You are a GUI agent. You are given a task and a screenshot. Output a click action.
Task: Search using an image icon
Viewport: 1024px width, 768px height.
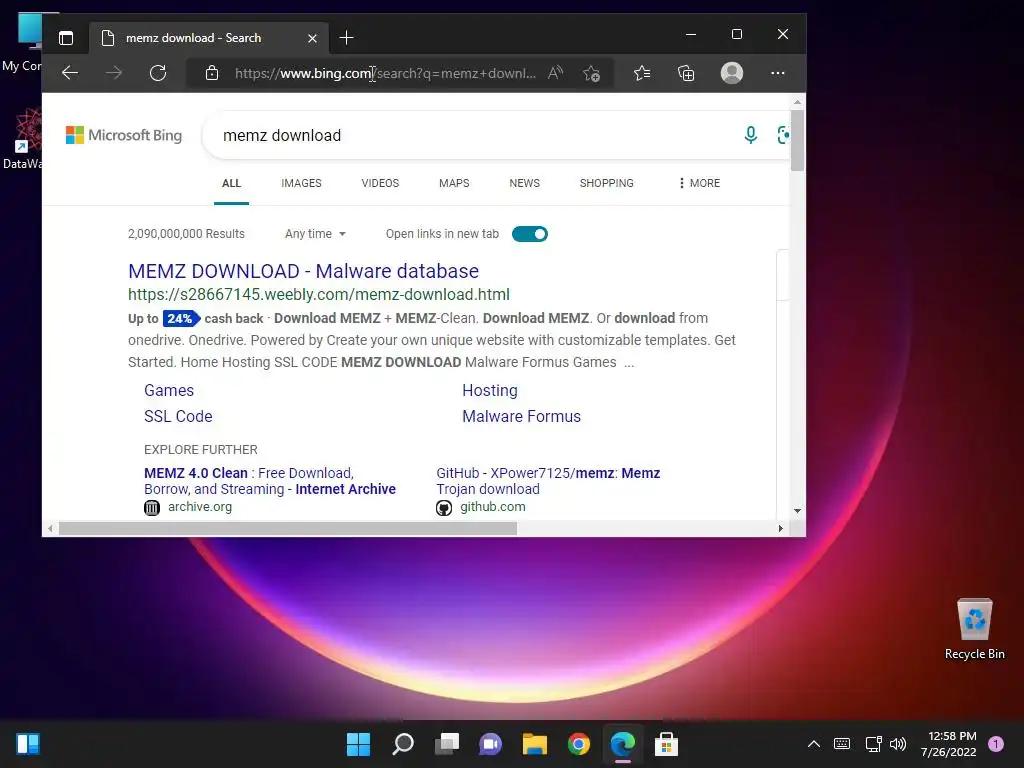click(783, 135)
